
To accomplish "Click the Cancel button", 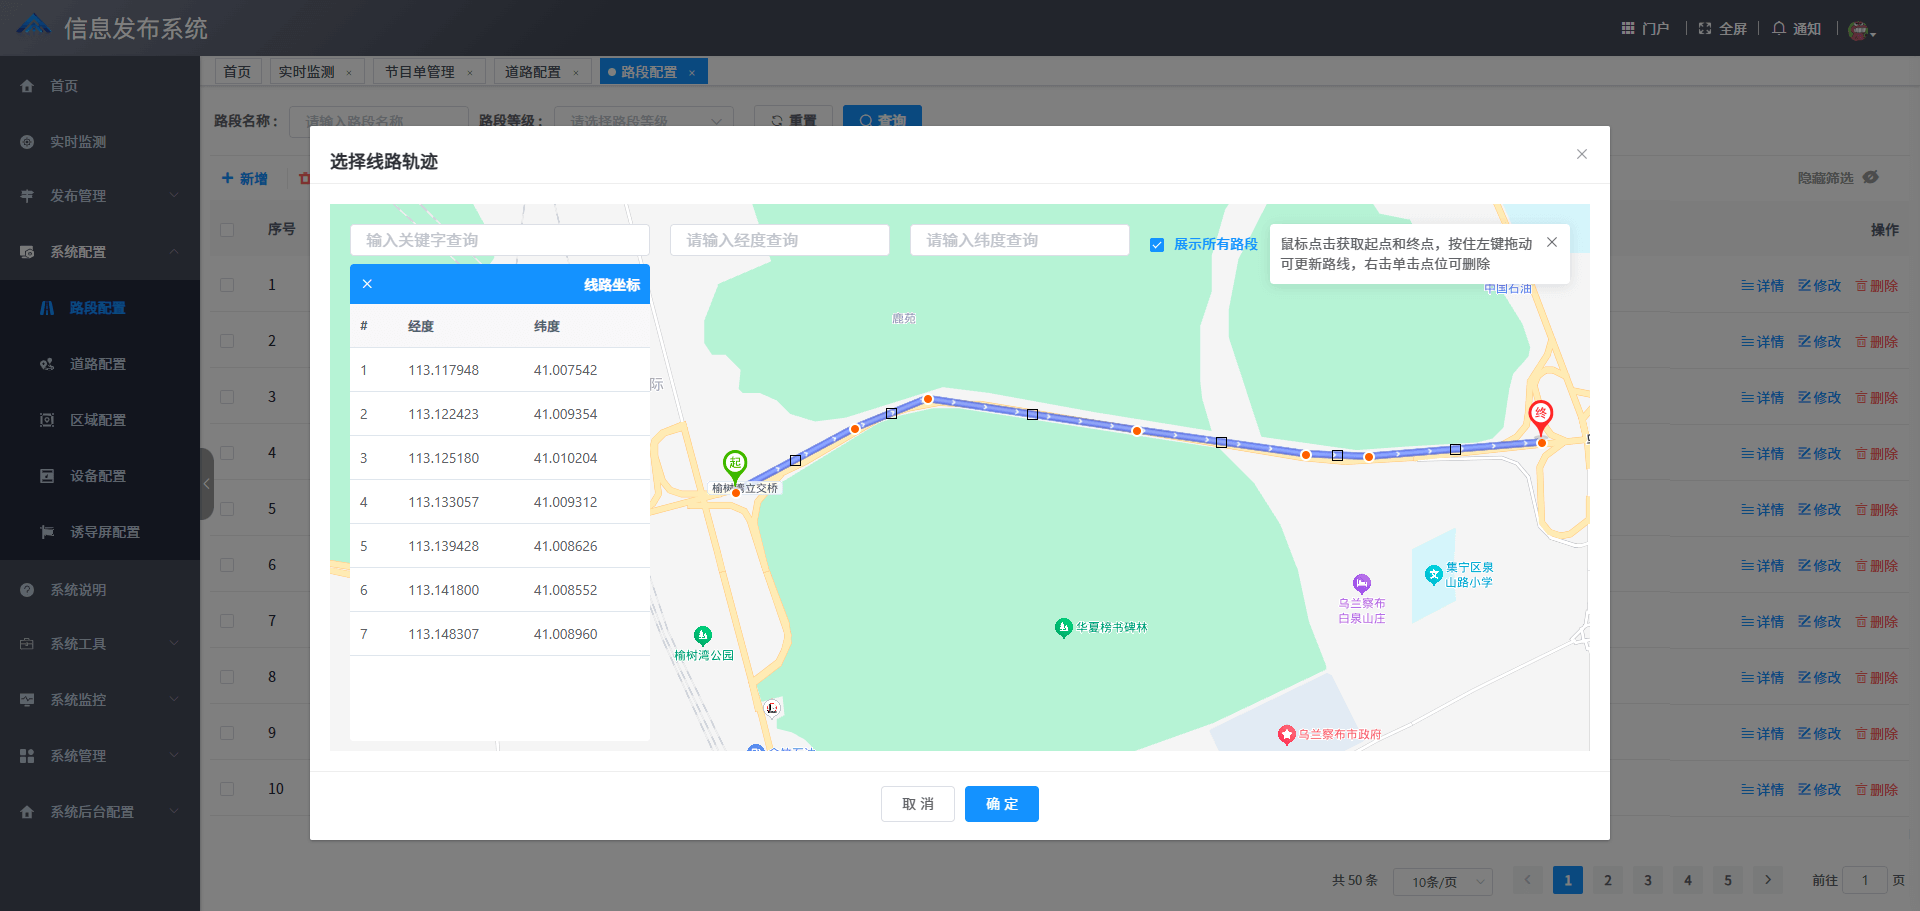I will tap(917, 804).
